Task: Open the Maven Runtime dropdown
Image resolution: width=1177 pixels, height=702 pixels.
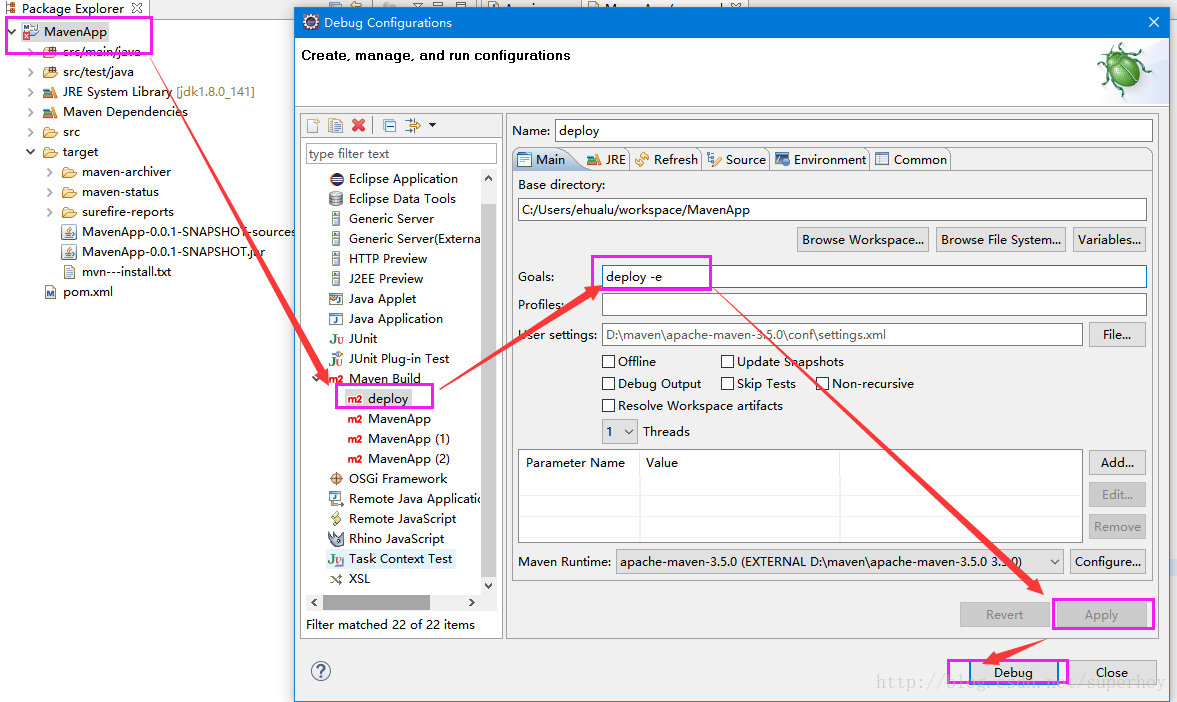Action: [x=839, y=562]
